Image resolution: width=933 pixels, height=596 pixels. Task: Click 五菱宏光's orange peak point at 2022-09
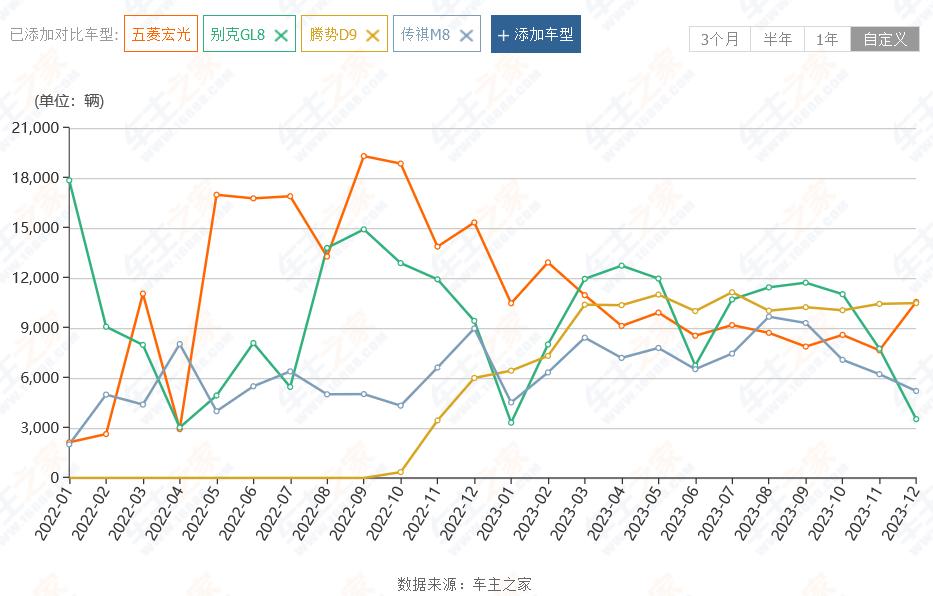pos(364,156)
